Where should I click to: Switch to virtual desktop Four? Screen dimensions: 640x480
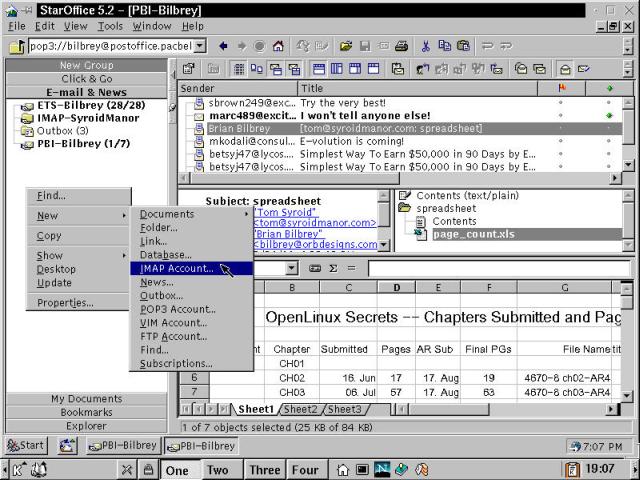[305, 469]
